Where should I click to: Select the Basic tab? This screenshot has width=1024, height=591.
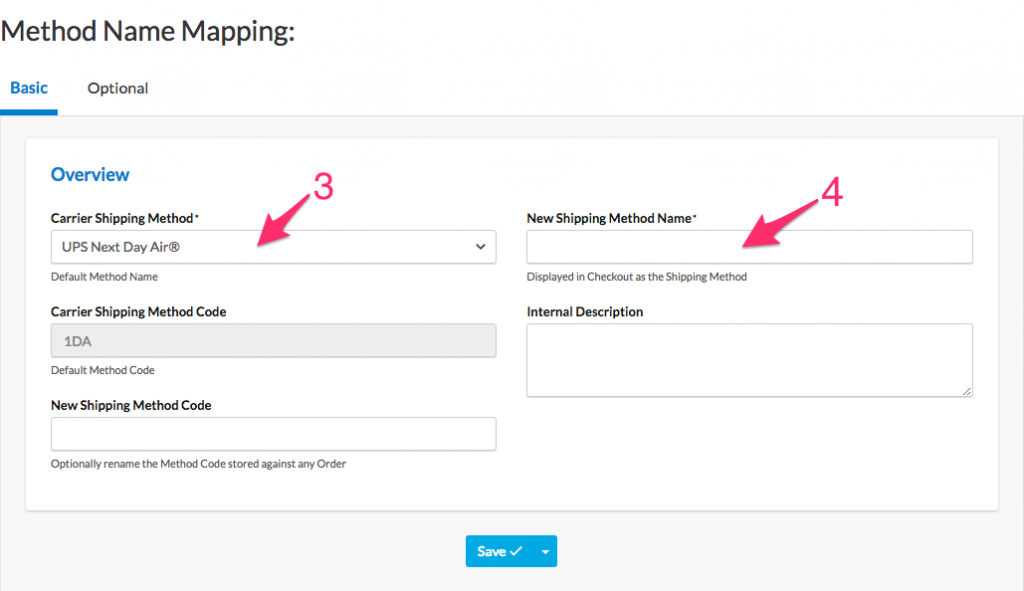29,88
